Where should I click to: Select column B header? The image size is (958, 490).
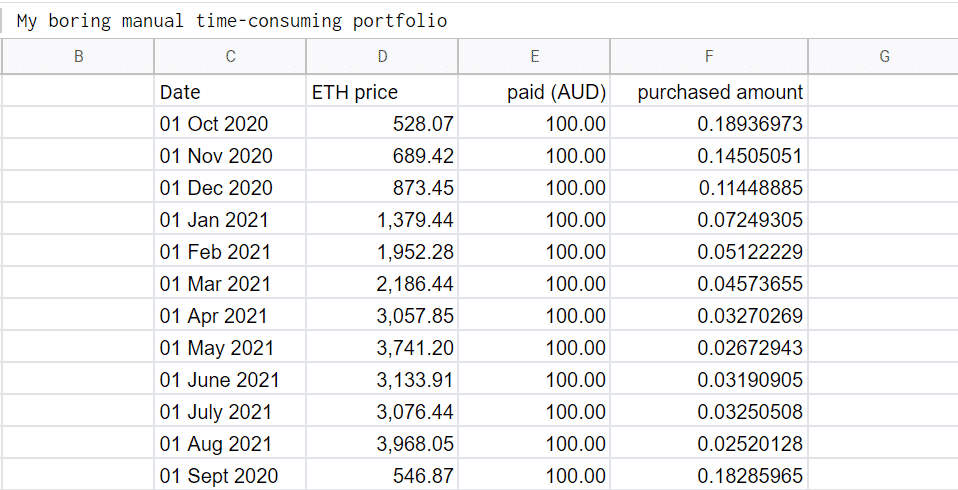coord(79,57)
